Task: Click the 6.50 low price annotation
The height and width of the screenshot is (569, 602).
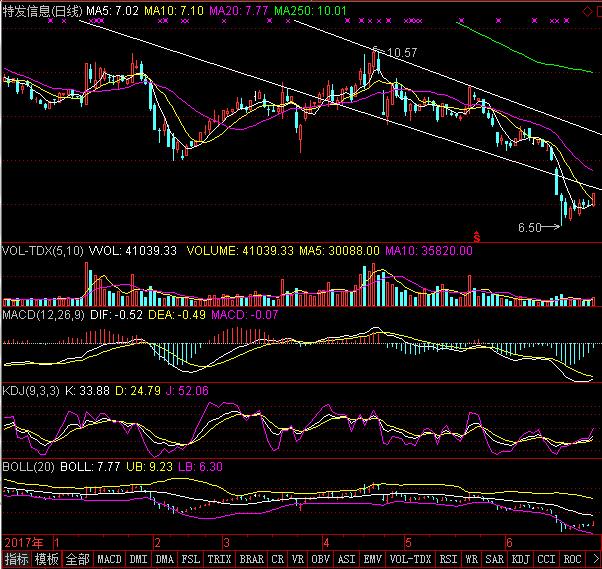Action: [529, 227]
